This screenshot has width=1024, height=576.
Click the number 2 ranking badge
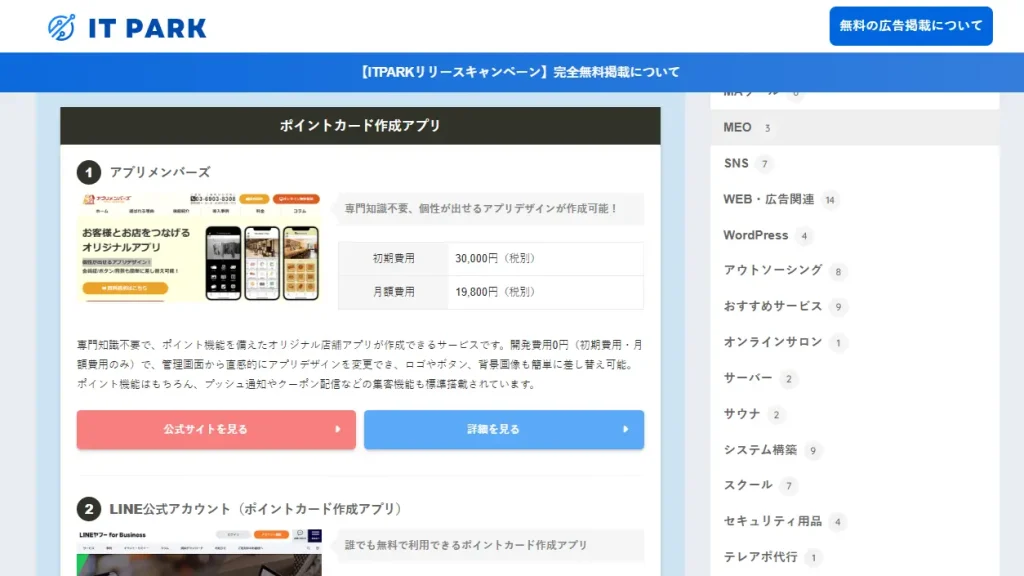point(89,509)
